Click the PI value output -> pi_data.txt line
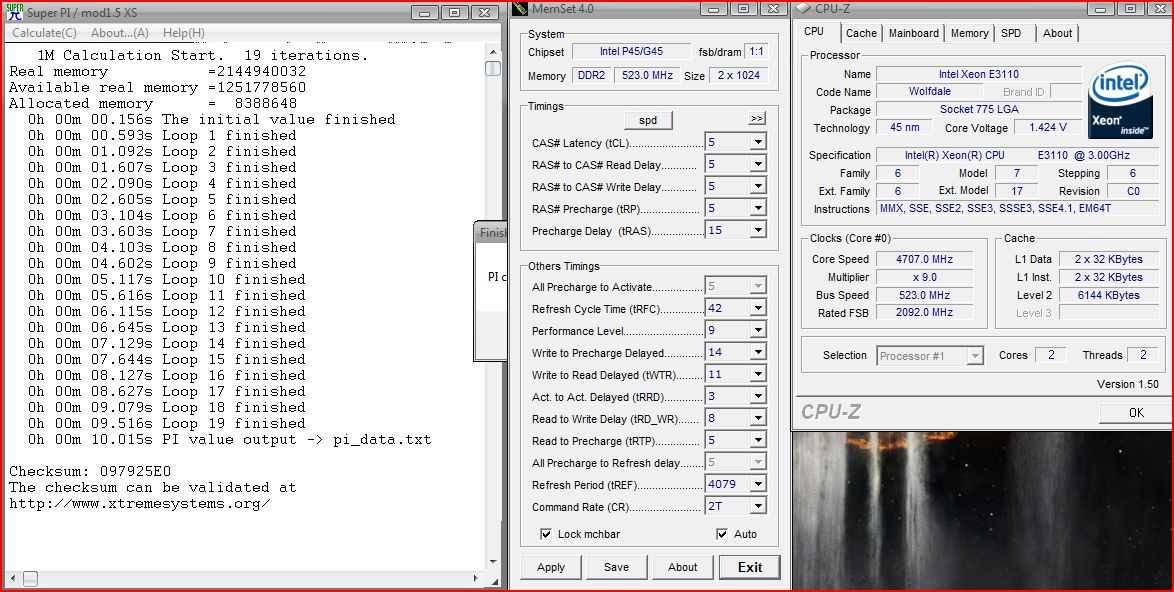The width and height of the screenshot is (1174, 592). [x=230, y=440]
